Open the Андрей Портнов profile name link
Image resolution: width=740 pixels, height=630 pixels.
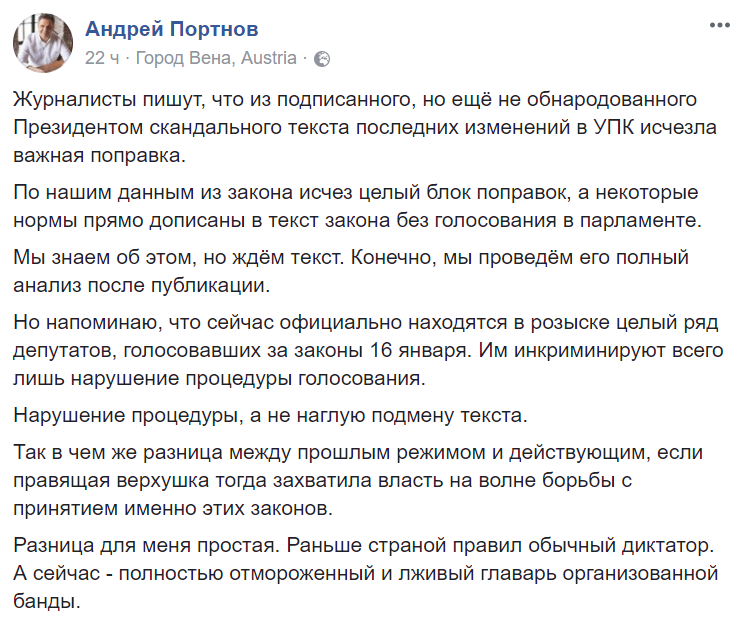[x=172, y=30]
